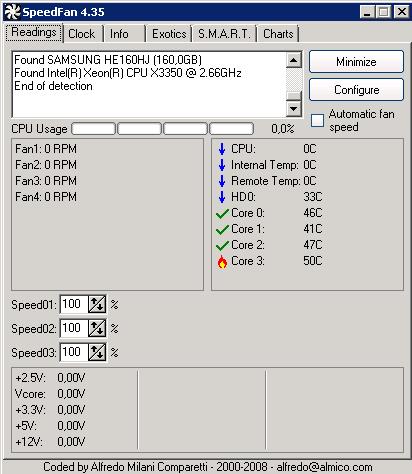This screenshot has height=474, width=412.
Task: Click the log scrollbar down arrow
Action: pyautogui.click(x=294, y=109)
